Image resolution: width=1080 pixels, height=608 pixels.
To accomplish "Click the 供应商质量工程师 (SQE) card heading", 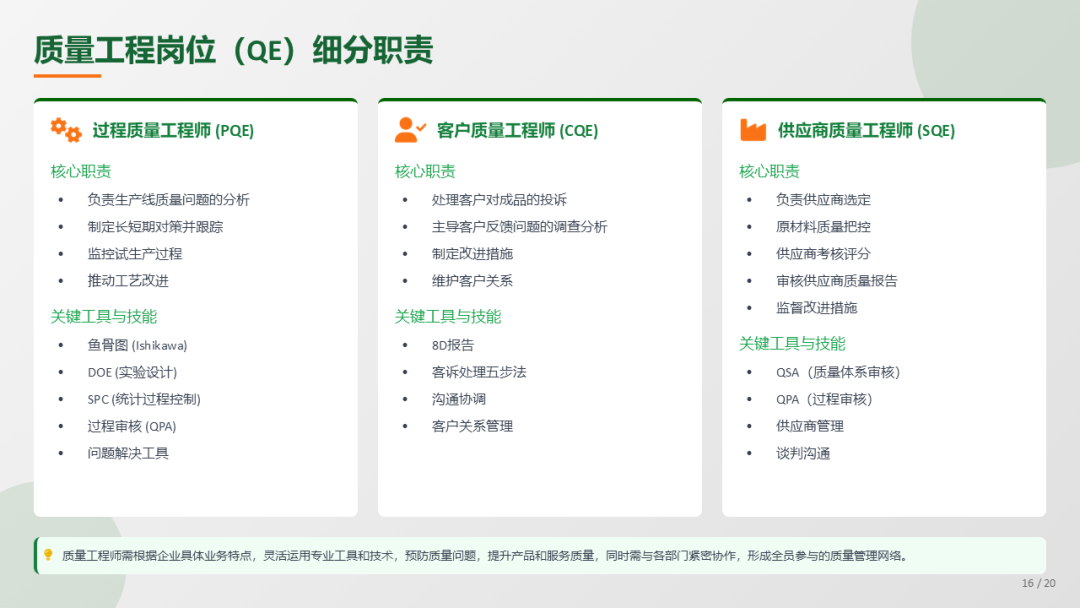I will (866, 131).
